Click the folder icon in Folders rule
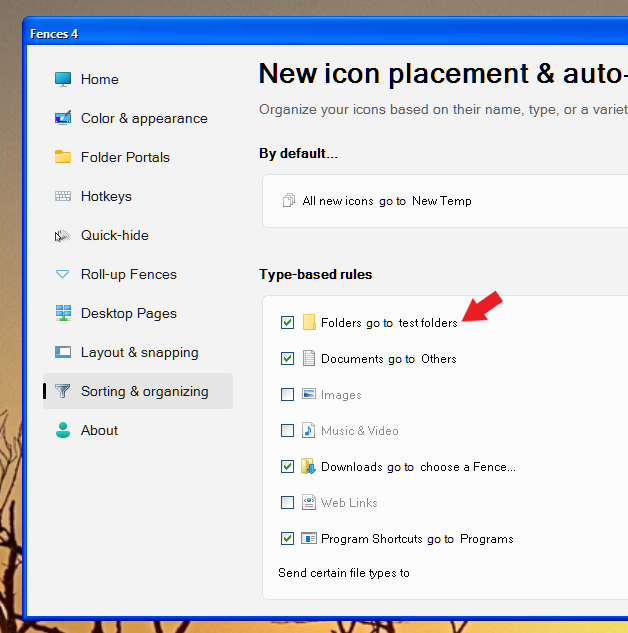 point(309,322)
